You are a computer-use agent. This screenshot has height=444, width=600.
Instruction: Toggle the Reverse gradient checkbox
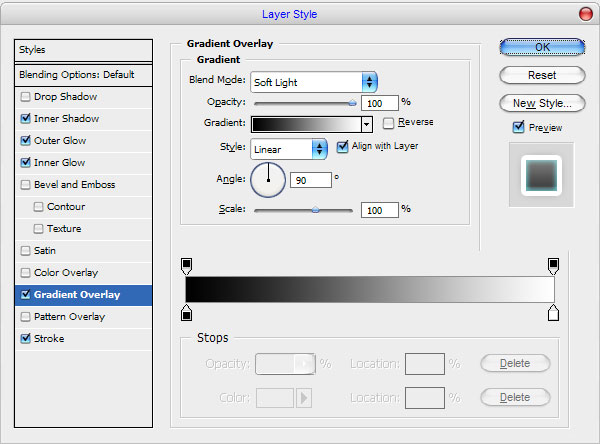tap(388, 123)
